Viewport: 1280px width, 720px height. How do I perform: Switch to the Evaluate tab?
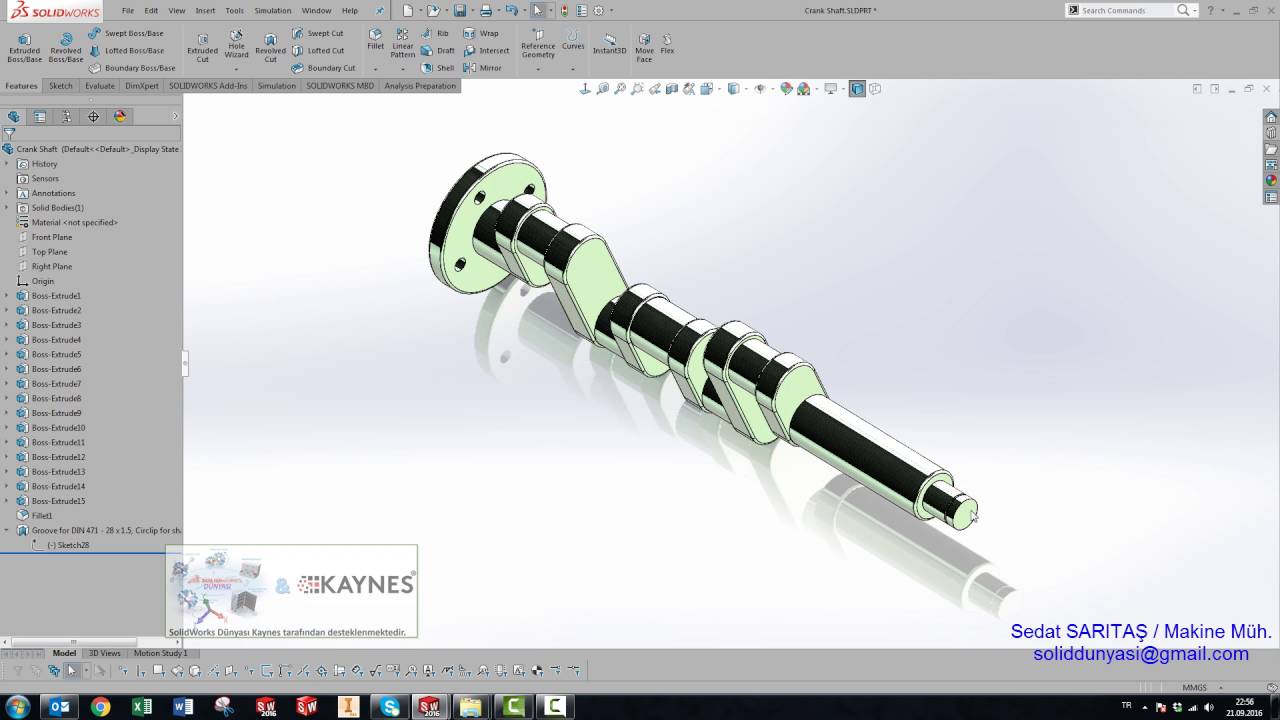[100, 86]
